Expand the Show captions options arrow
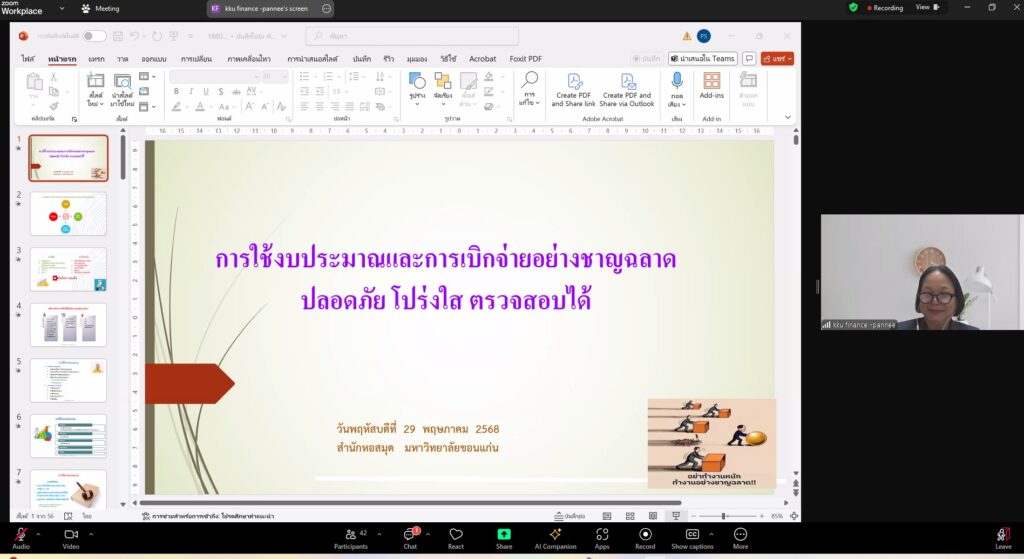The image size is (1024, 559). [x=712, y=534]
